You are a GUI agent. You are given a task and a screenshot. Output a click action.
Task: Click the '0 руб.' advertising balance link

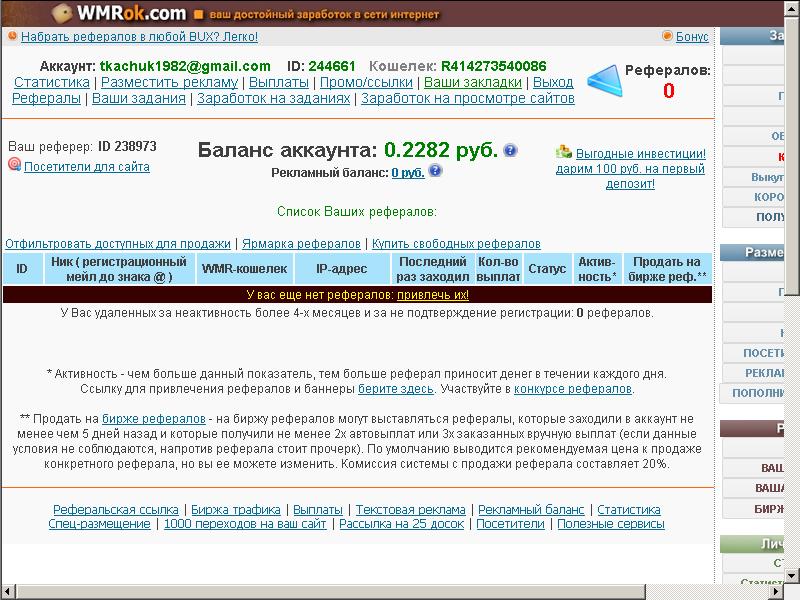tap(408, 173)
